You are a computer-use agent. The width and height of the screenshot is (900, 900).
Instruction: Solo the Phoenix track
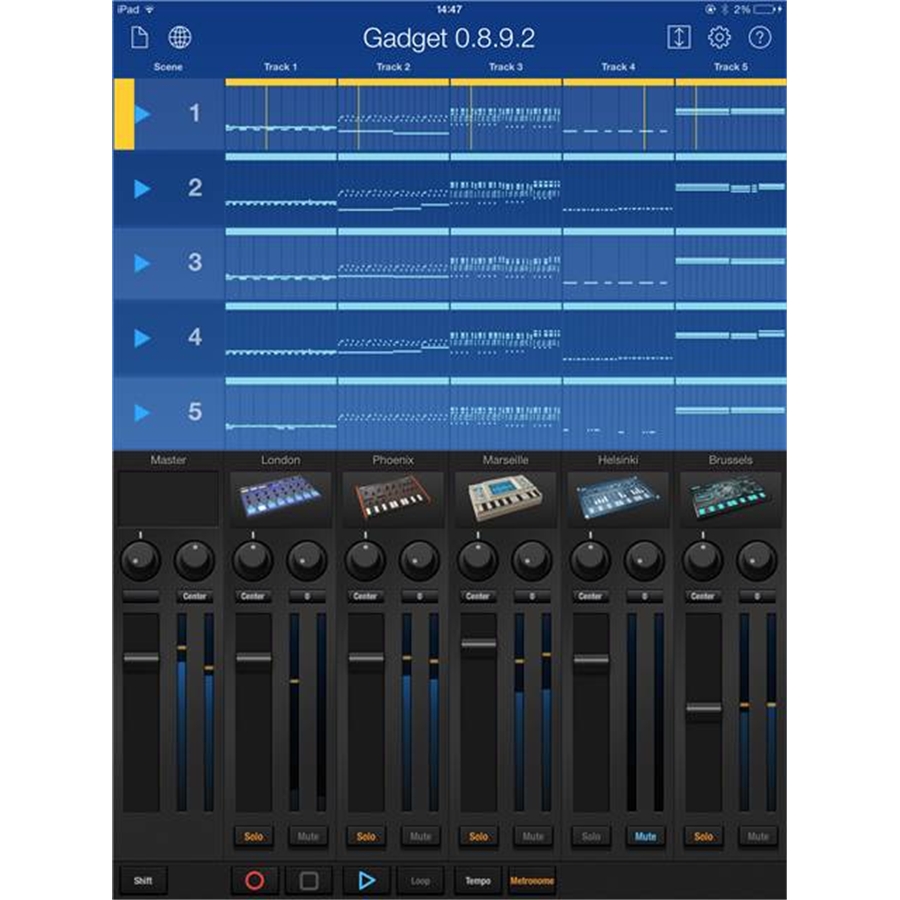click(366, 836)
